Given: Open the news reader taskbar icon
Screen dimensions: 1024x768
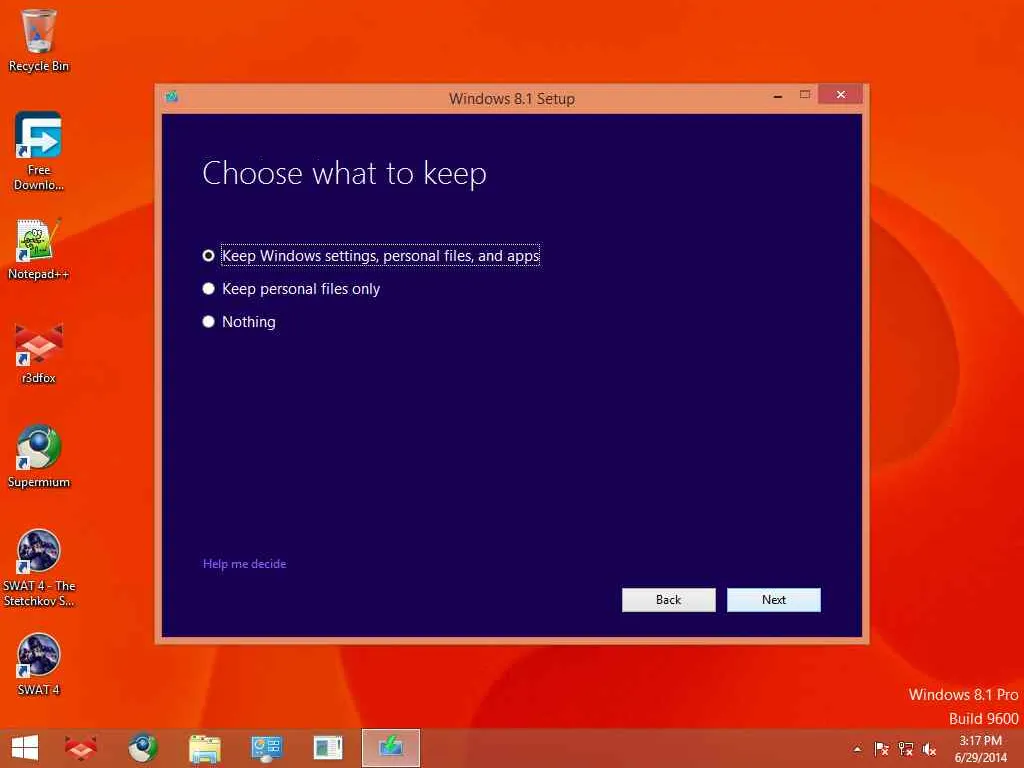Looking at the screenshot, I should (328, 748).
